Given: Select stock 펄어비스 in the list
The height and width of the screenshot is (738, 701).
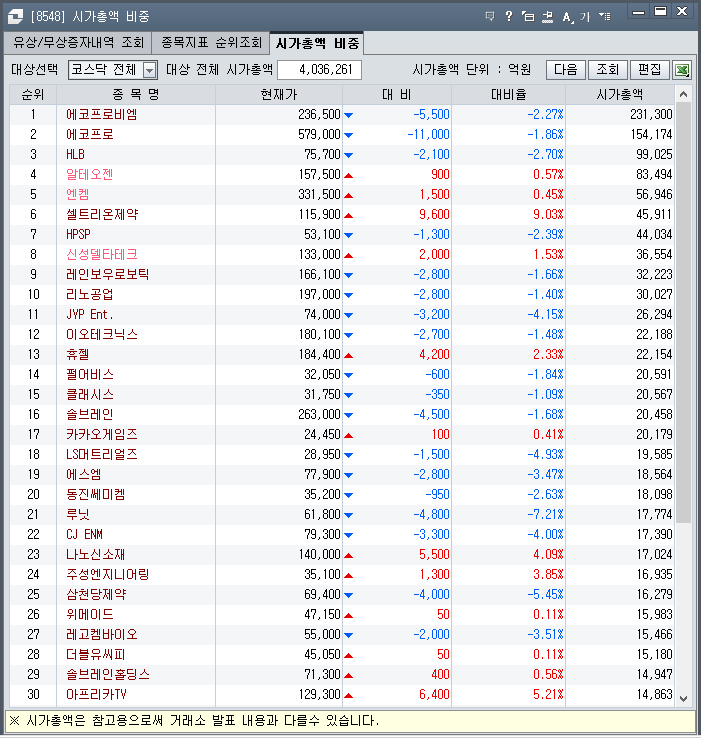Looking at the screenshot, I should (90, 375).
